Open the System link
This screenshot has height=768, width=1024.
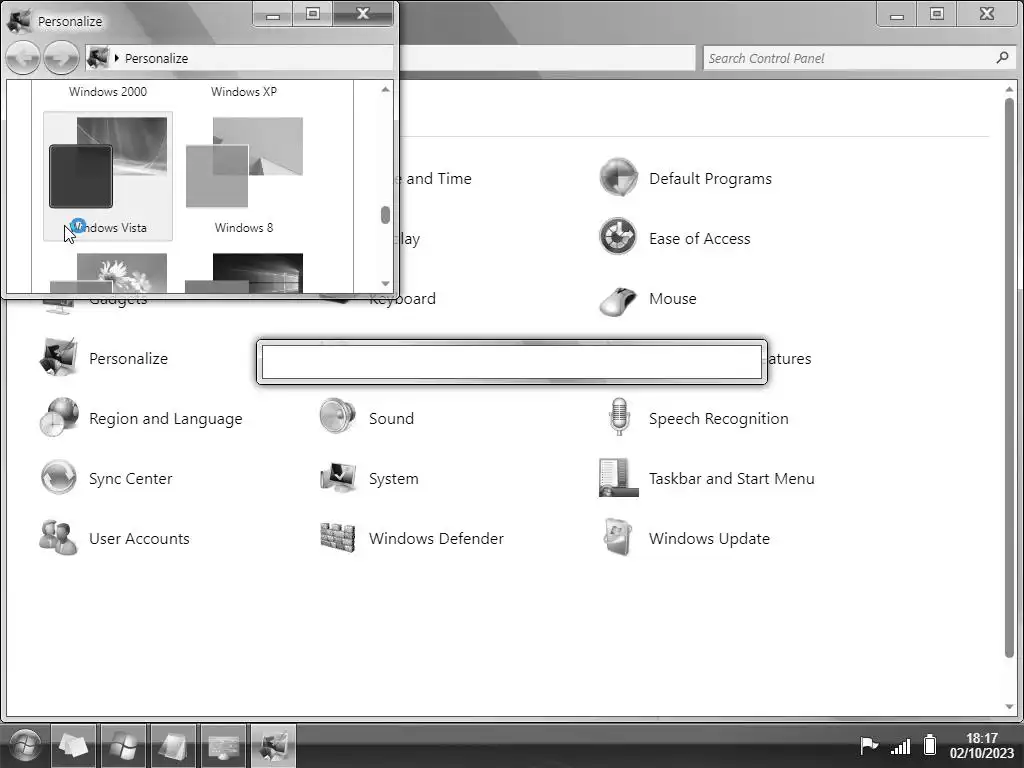click(393, 479)
